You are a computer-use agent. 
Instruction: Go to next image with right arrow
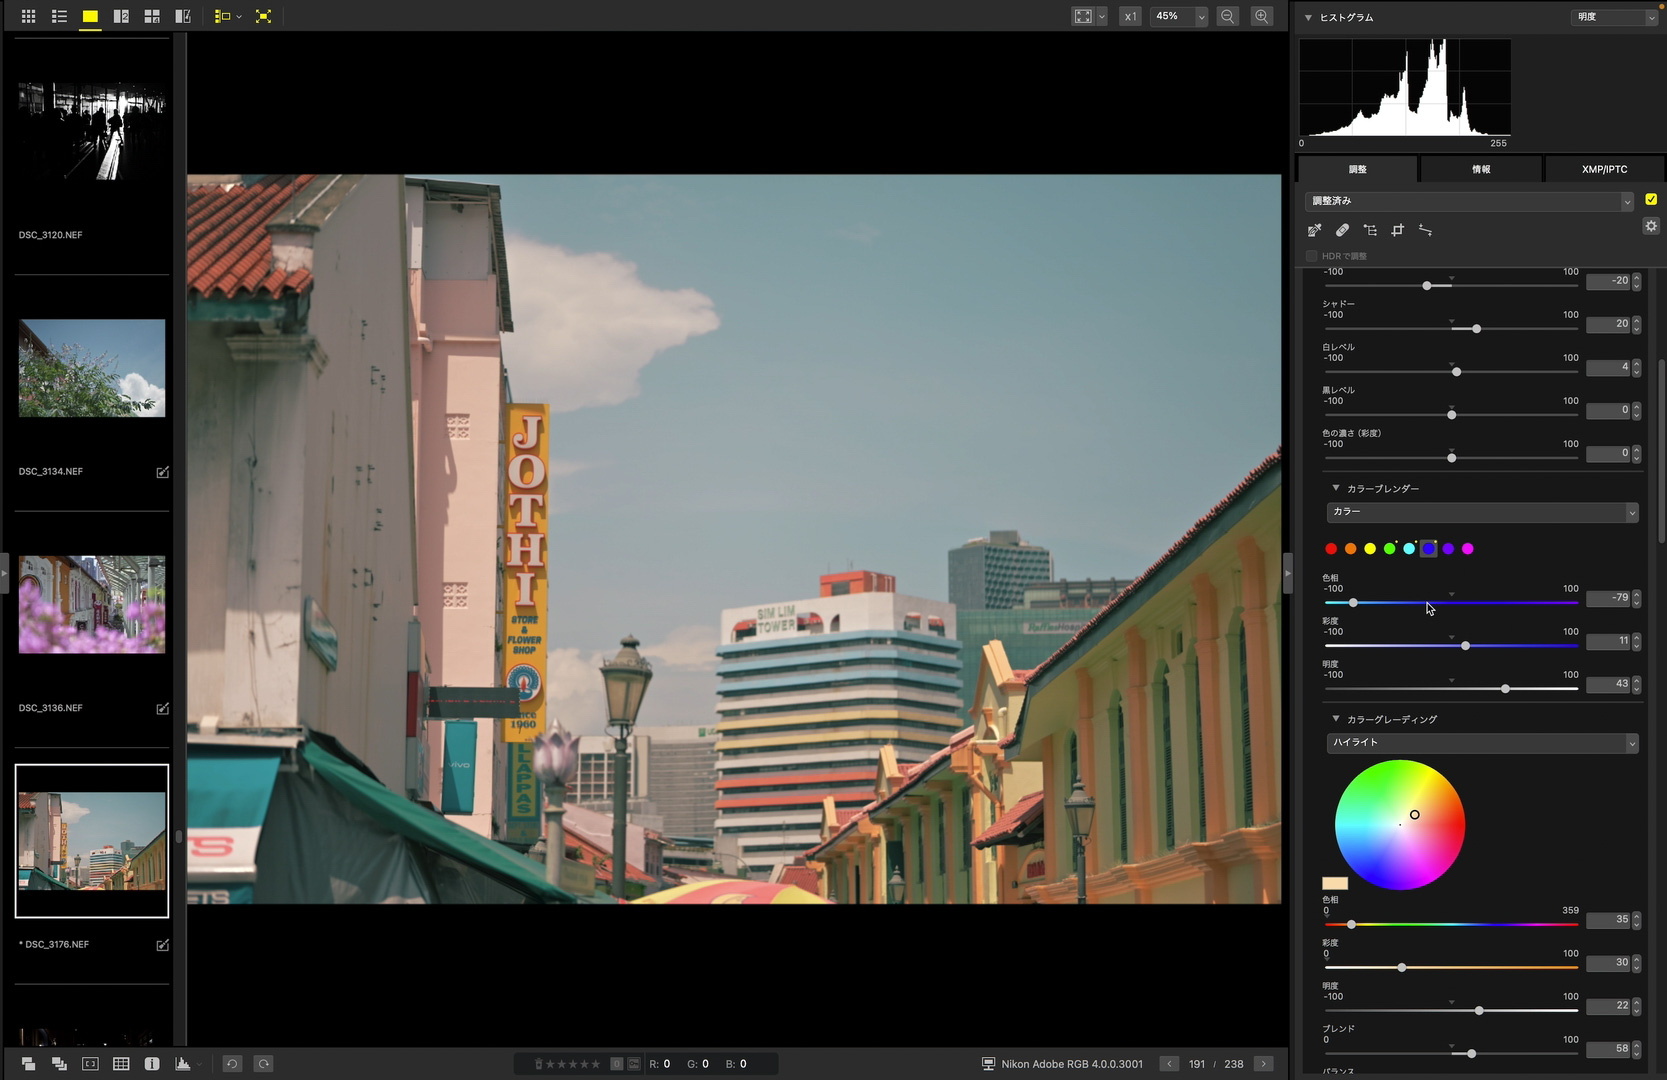pyautogui.click(x=1264, y=1064)
